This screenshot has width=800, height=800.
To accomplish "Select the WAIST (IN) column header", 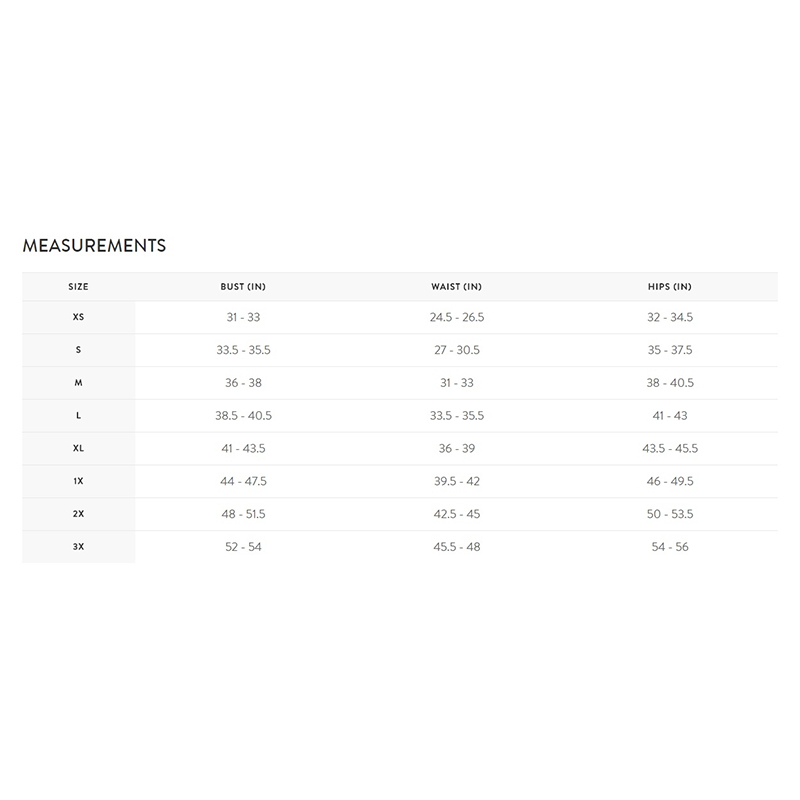I will pyautogui.click(x=457, y=287).
